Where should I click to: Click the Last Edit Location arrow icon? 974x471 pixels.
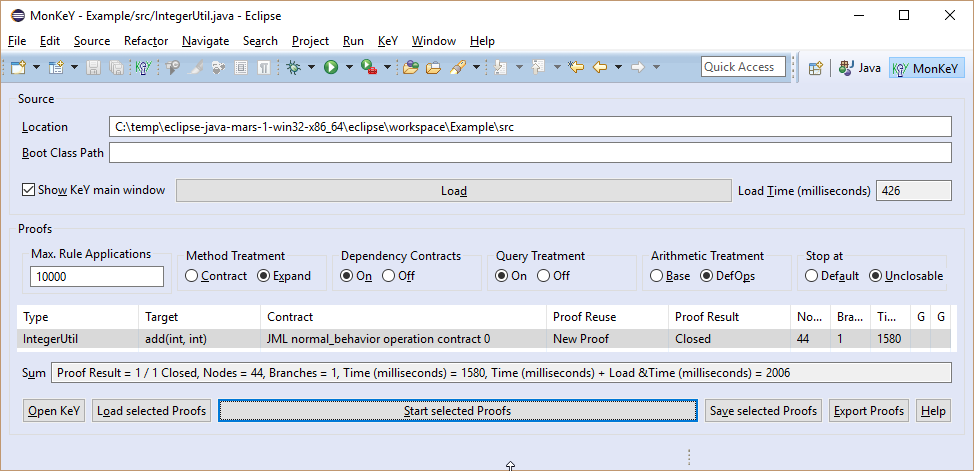[576, 67]
